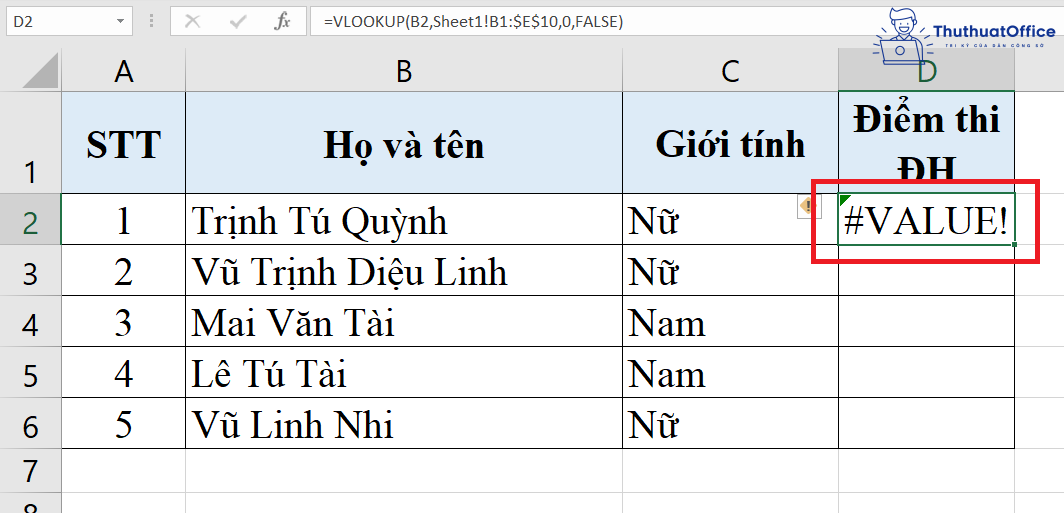Select column B header
This screenshot has height=513, width=1064.
[x=403, y=71]
